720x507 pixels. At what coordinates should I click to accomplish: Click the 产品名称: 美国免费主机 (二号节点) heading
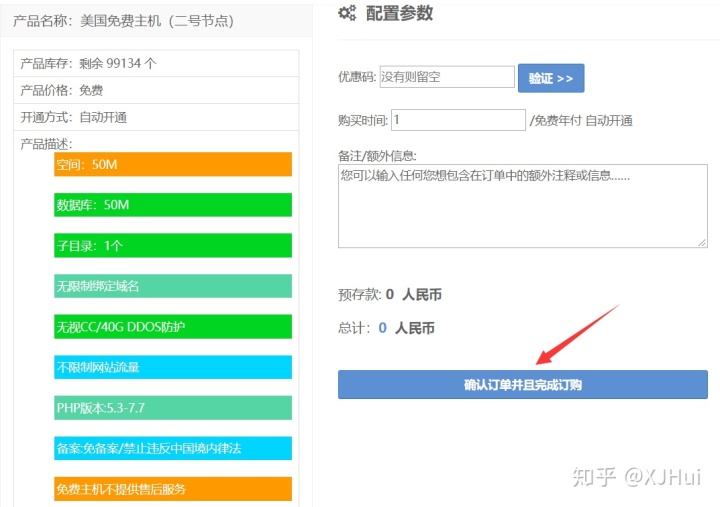[x=124, y=21]
